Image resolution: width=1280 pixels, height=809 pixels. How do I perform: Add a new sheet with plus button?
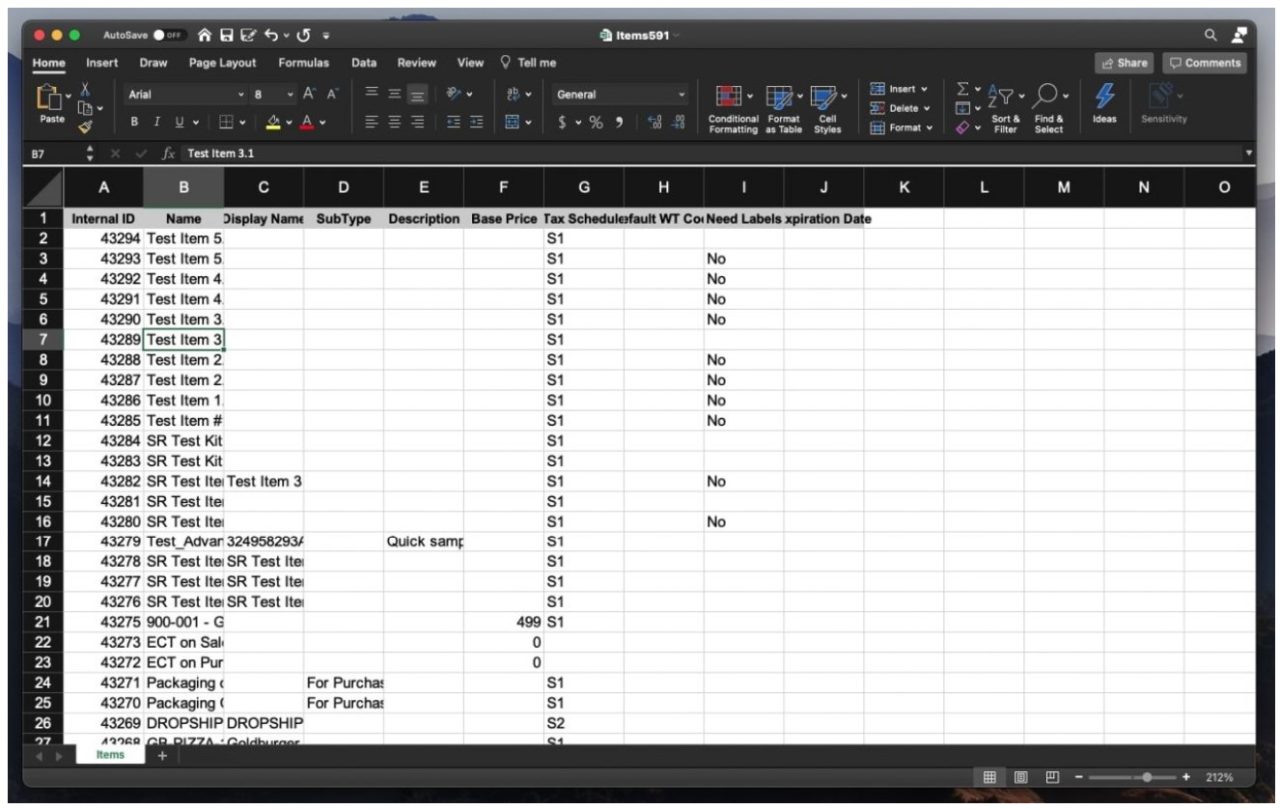tap(162, 756)
